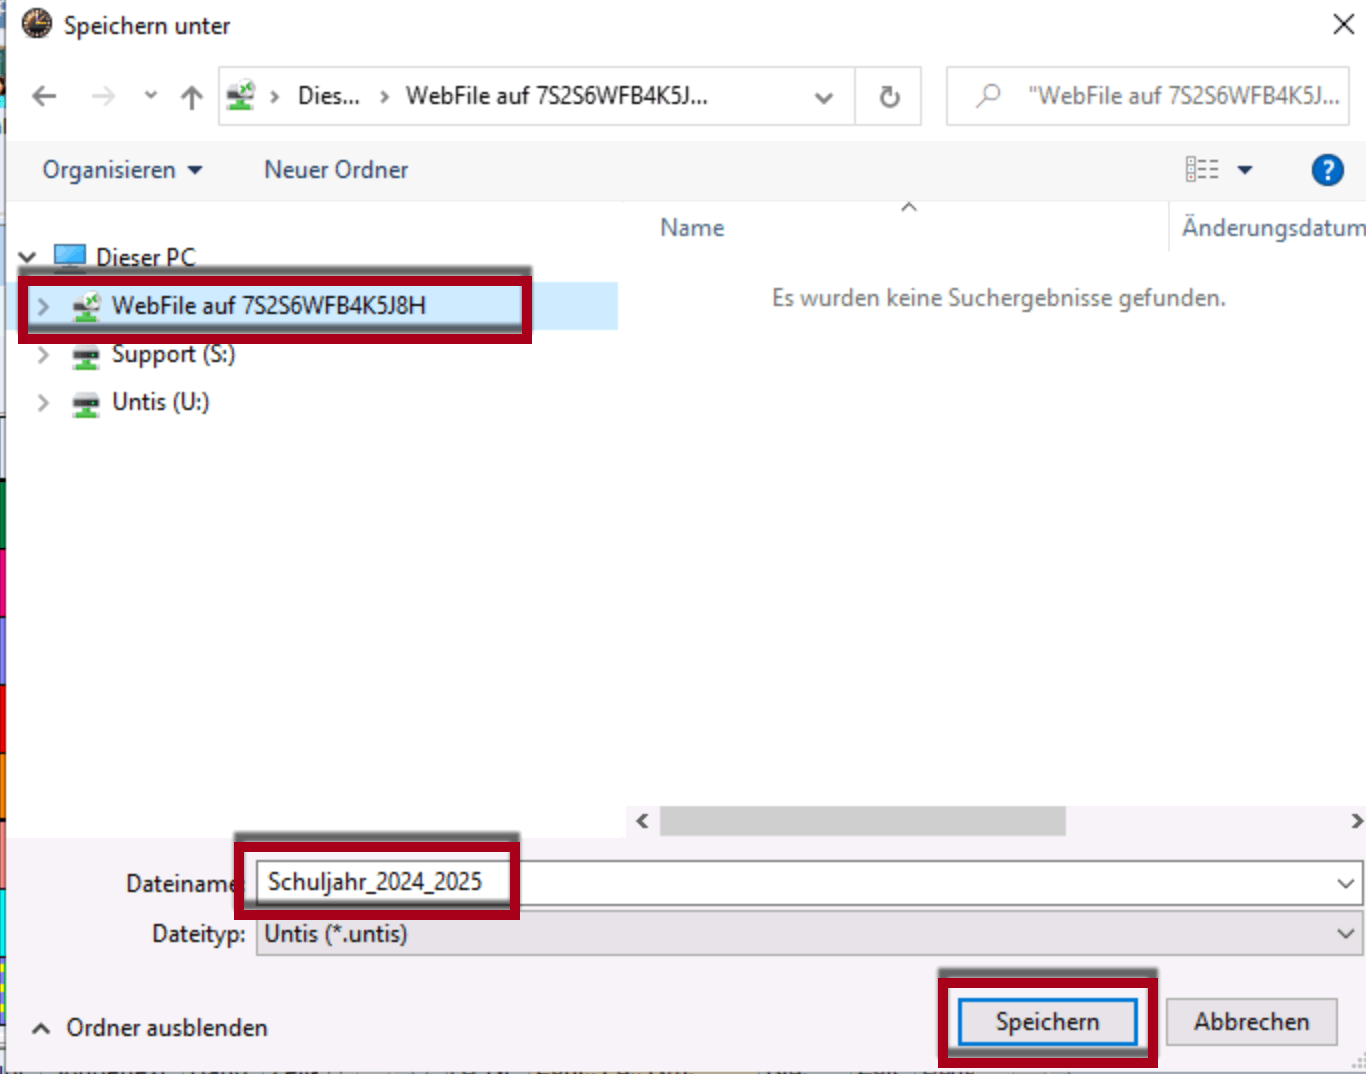The height and width of the screenshot is (1074, 1366).
Task: Open the help question mark icon
Action: [1327, 169]
